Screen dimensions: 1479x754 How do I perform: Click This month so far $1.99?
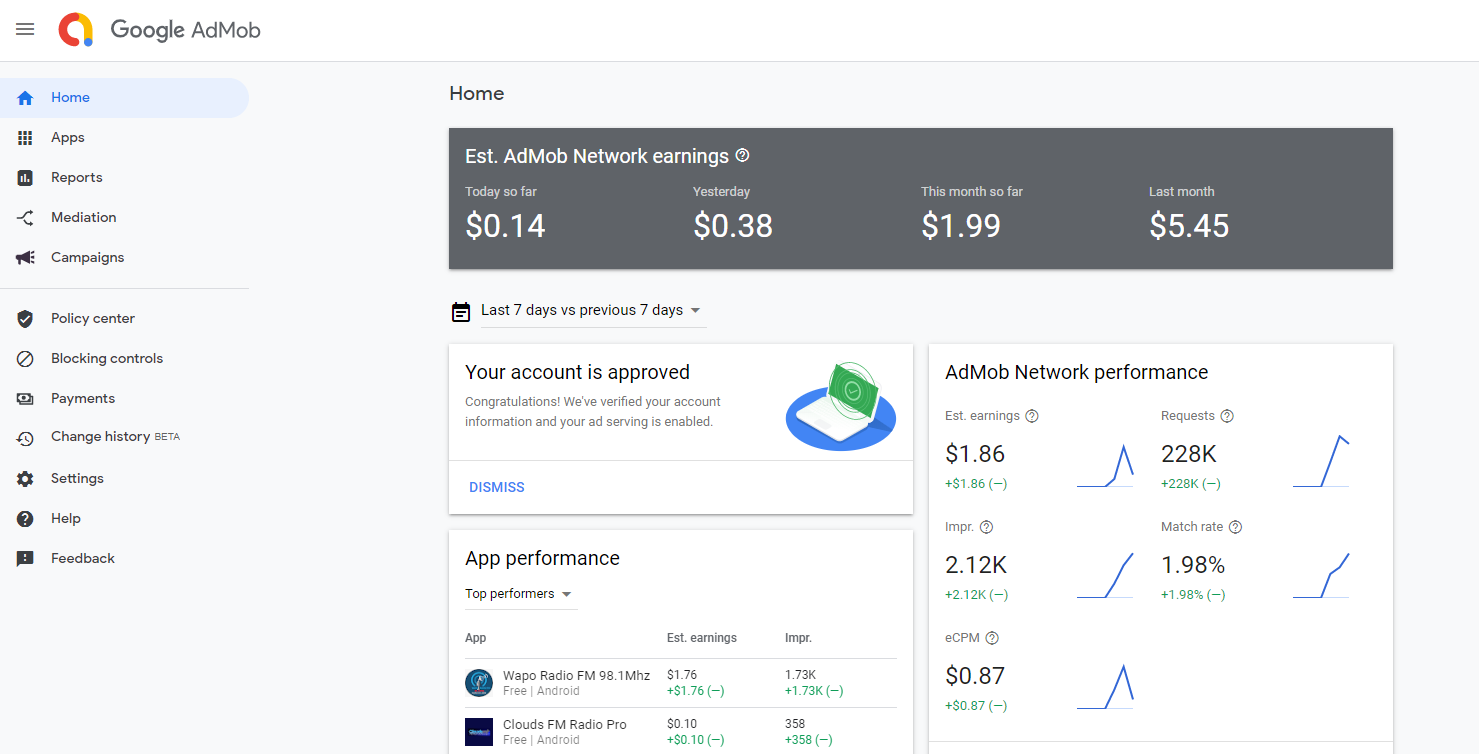tap(961, 226)
